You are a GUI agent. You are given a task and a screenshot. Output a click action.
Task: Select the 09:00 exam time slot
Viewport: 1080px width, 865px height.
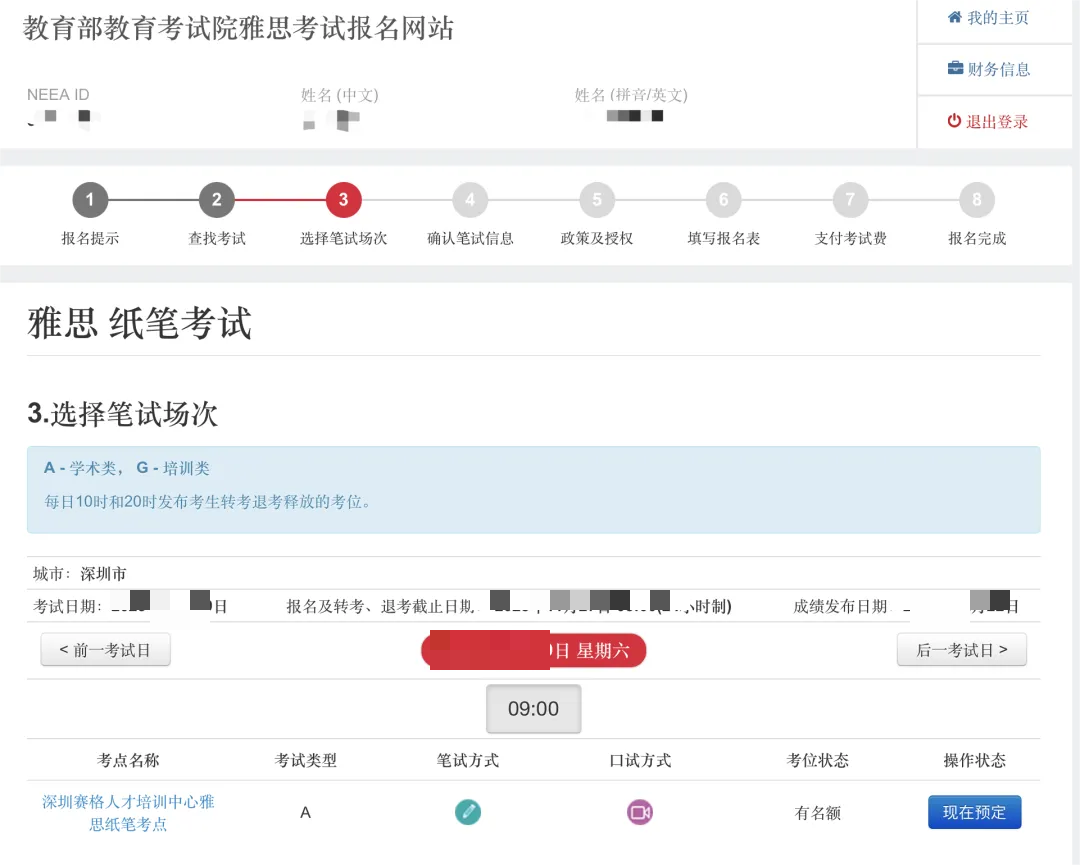tap(534, 708)
